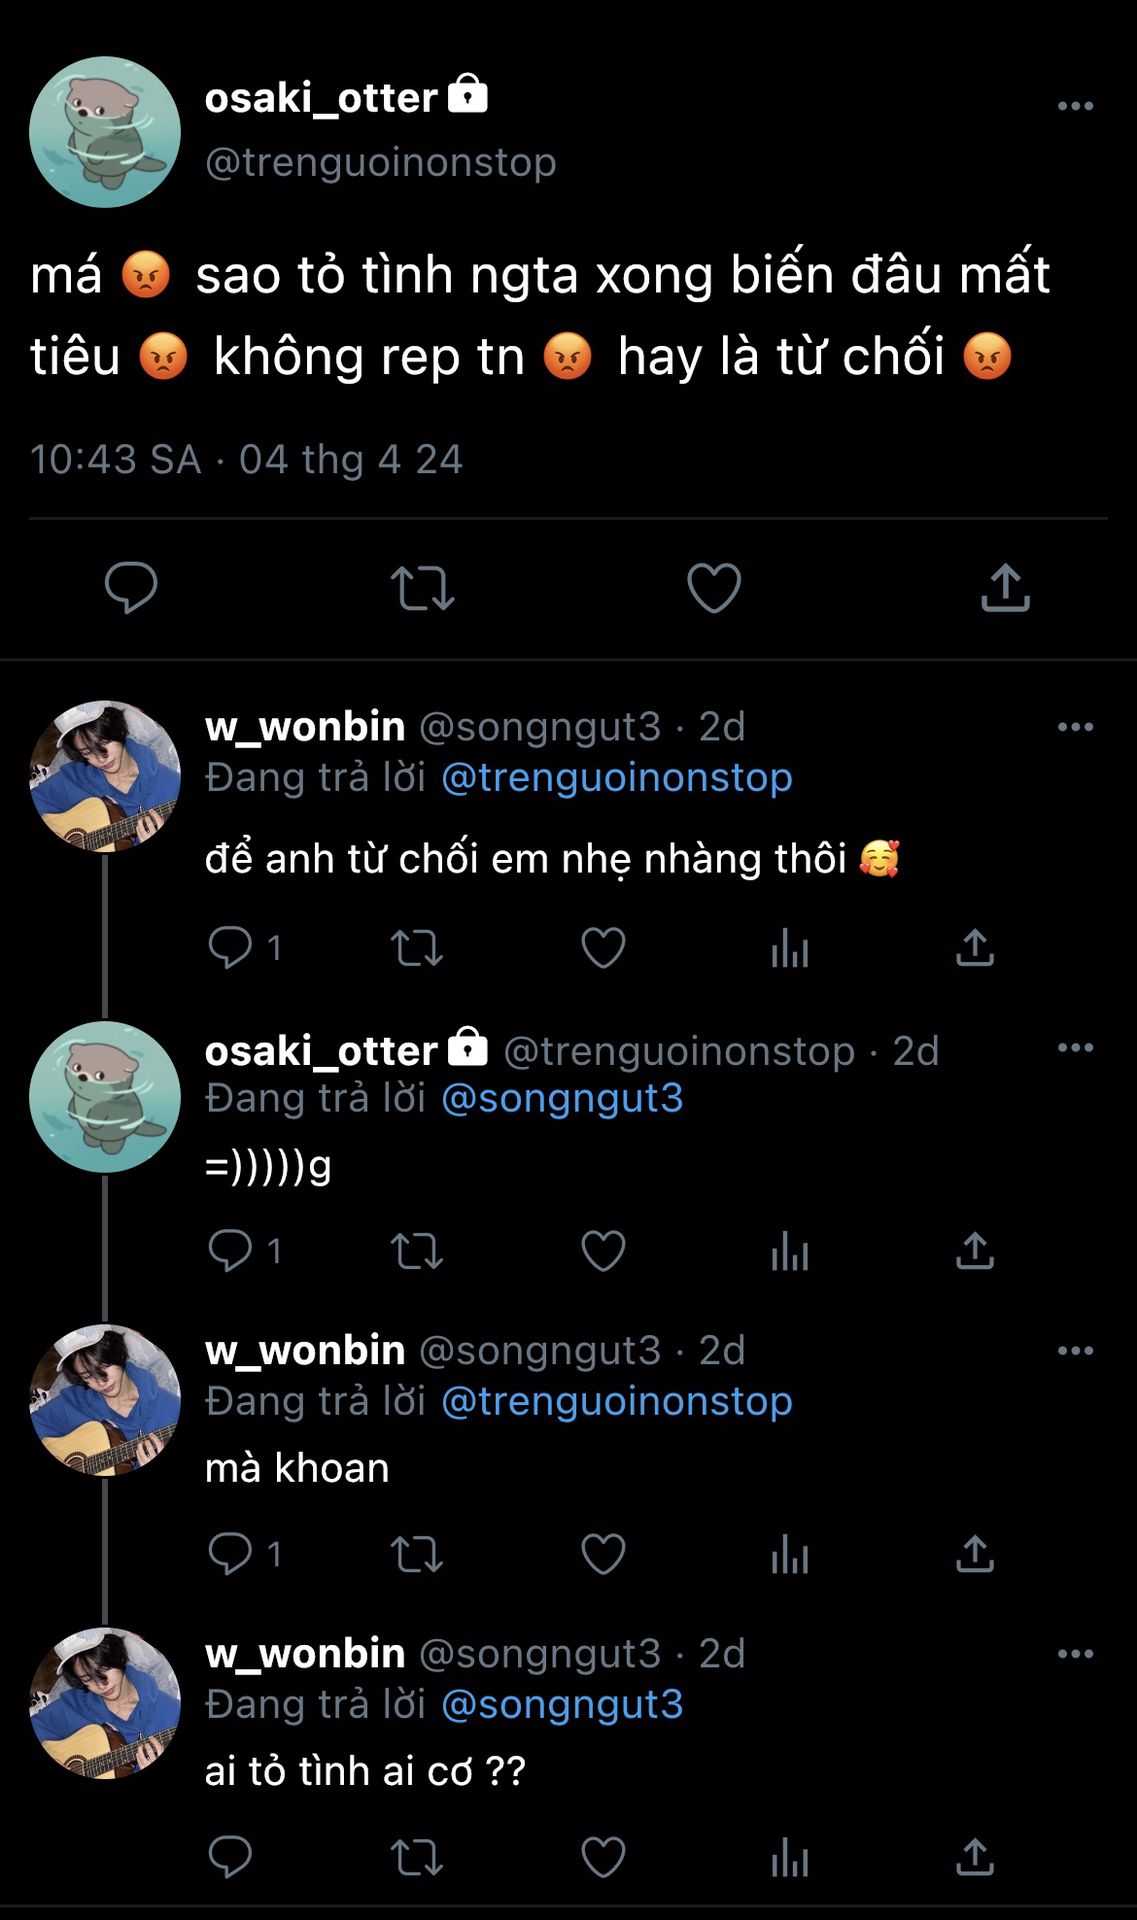Retweet the main osaki_otter tweet
Viewport: 1137px width, 1920px height.
click(422, 588)
